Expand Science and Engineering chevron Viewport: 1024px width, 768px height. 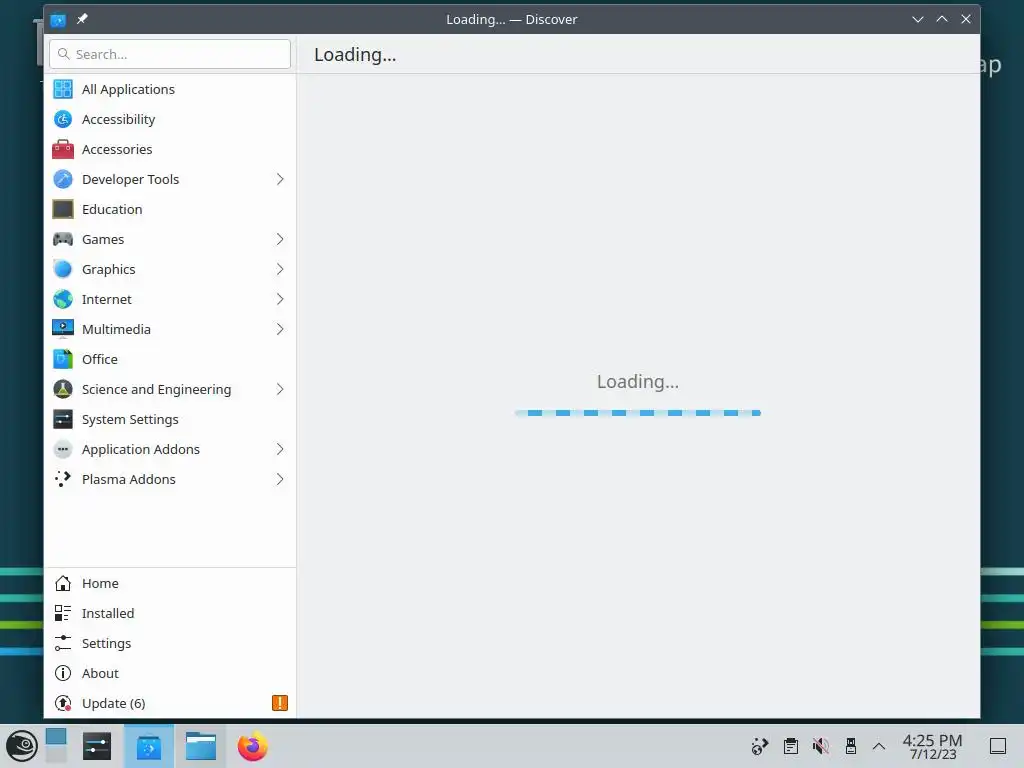coord(280,389)
